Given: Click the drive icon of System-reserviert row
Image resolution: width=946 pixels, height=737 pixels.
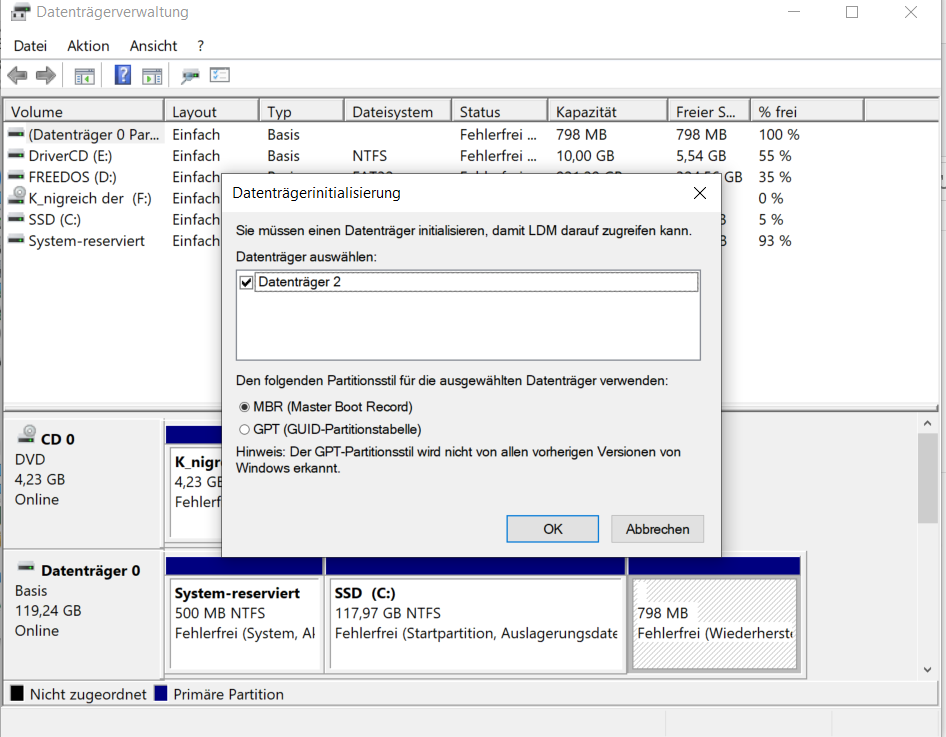Looking at the screenshot, I should (16, 240).
